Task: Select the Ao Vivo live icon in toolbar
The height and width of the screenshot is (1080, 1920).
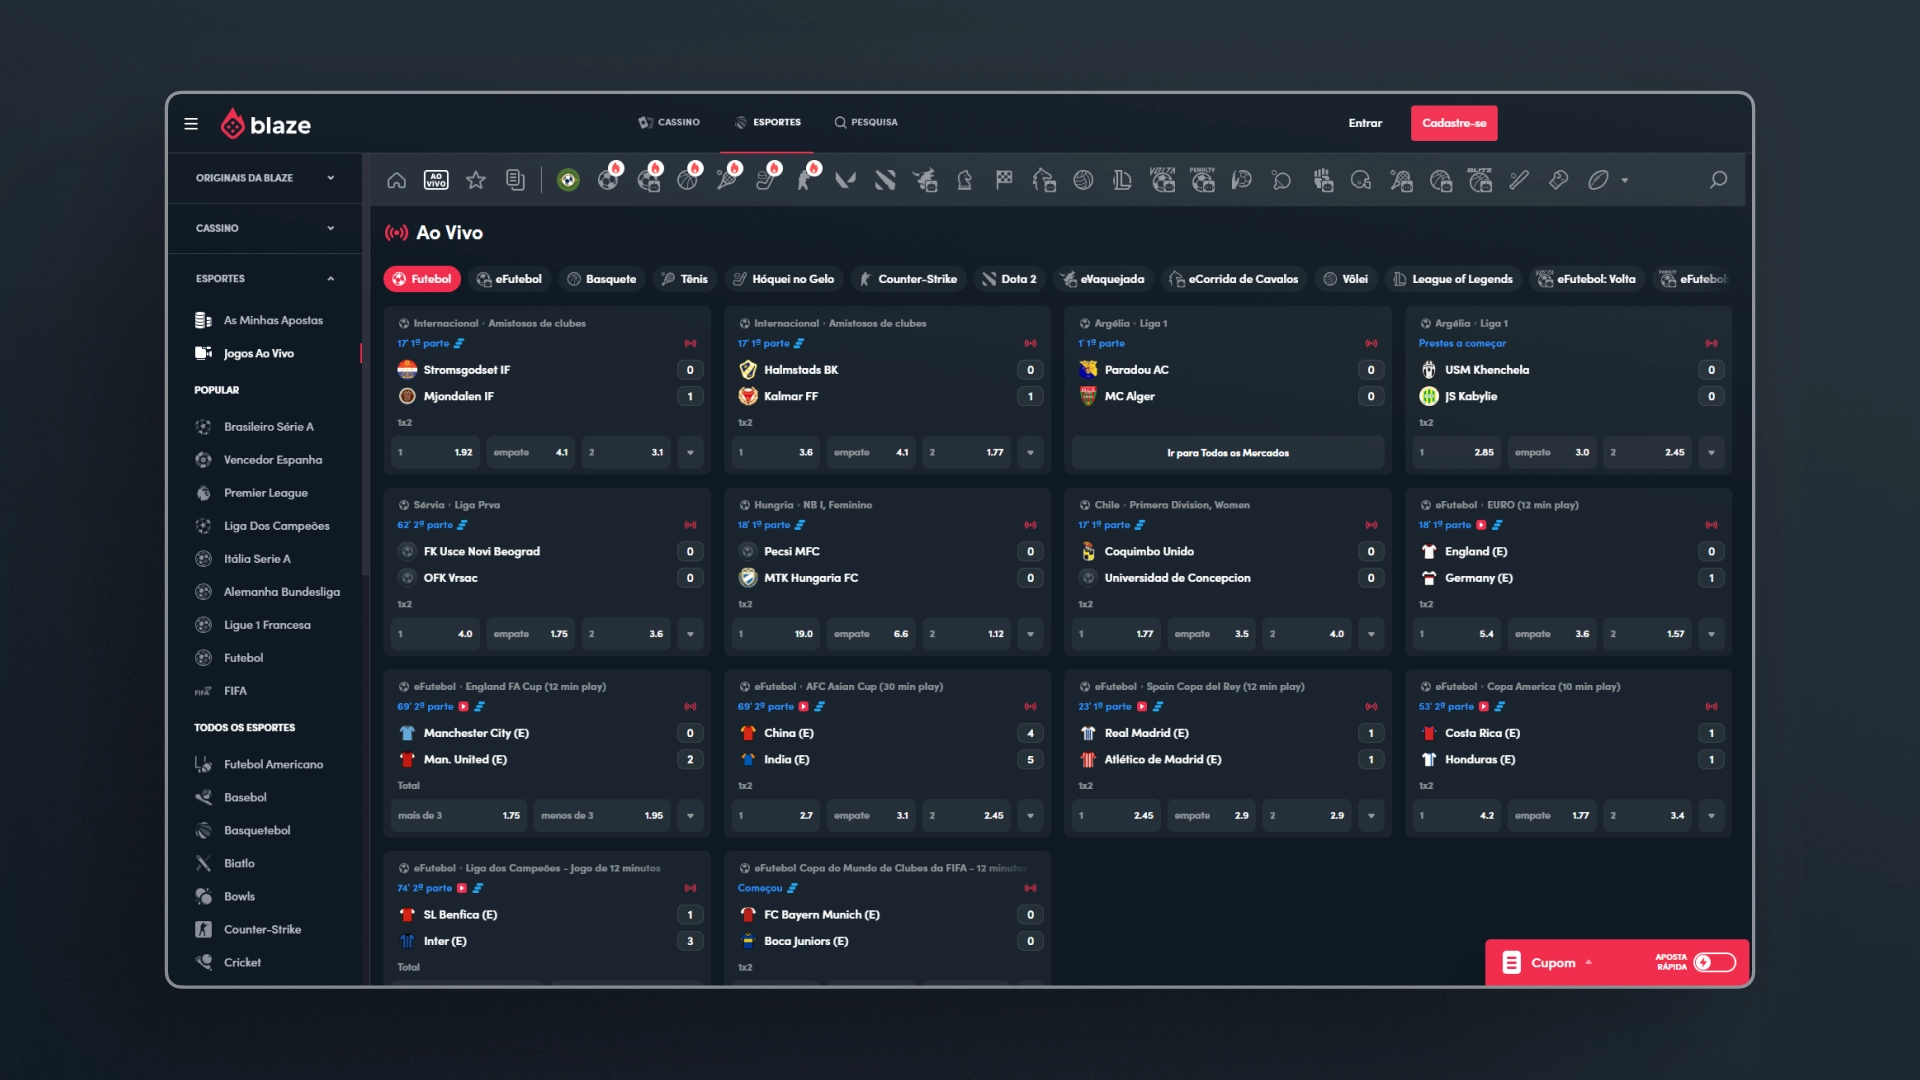Action: point(436,180)
